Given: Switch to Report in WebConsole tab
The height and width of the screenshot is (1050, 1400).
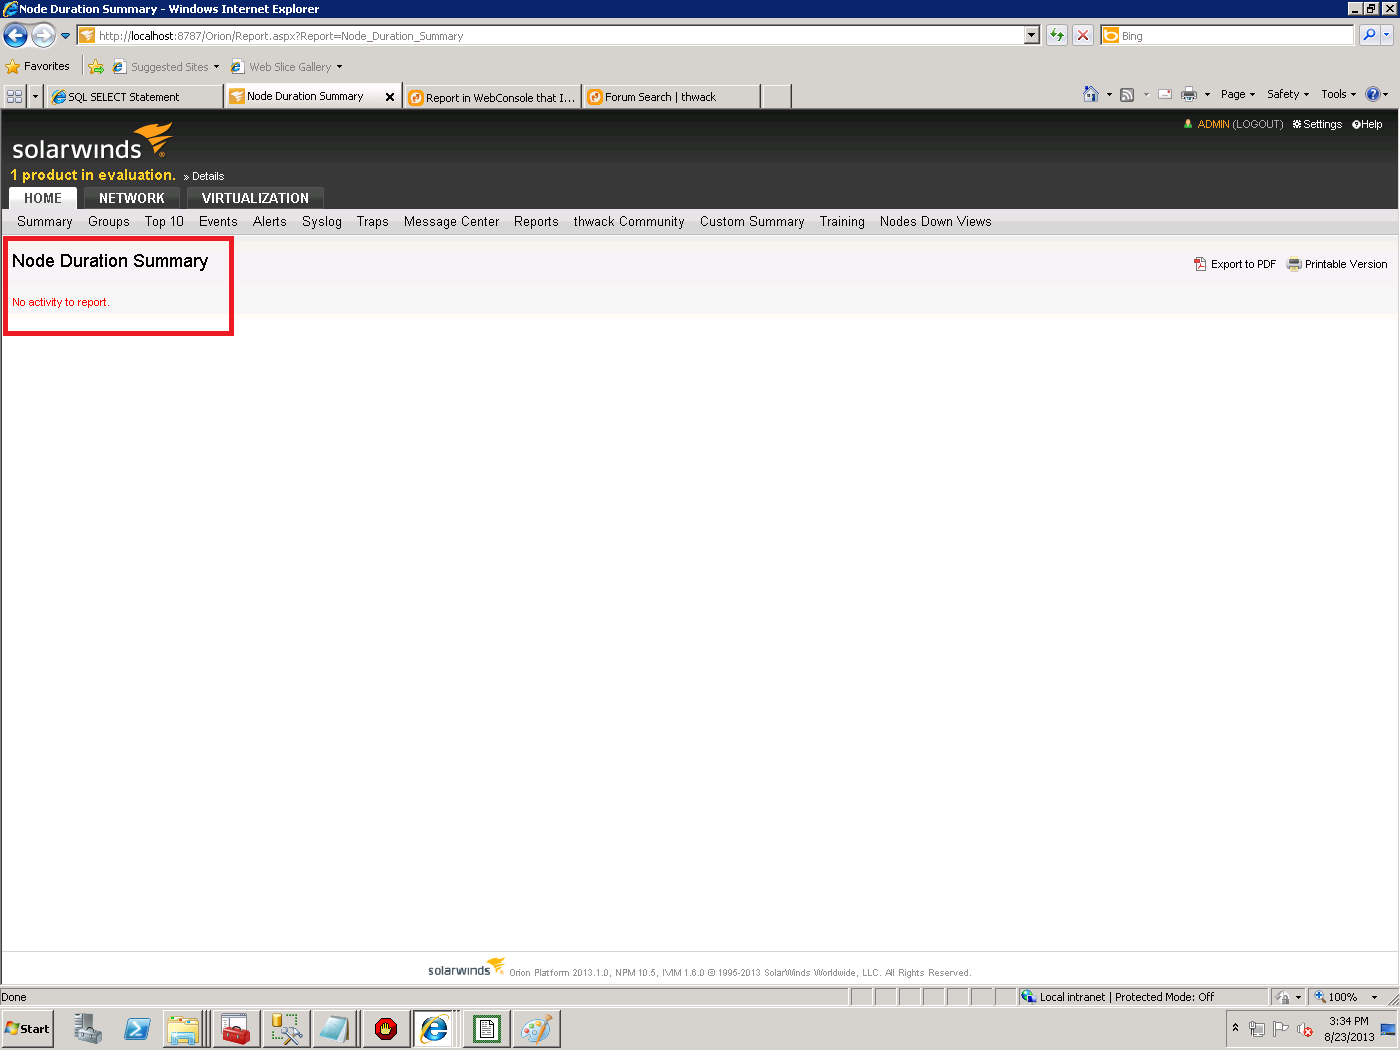Looking at the screenshot, I should (x=492, y=97).
